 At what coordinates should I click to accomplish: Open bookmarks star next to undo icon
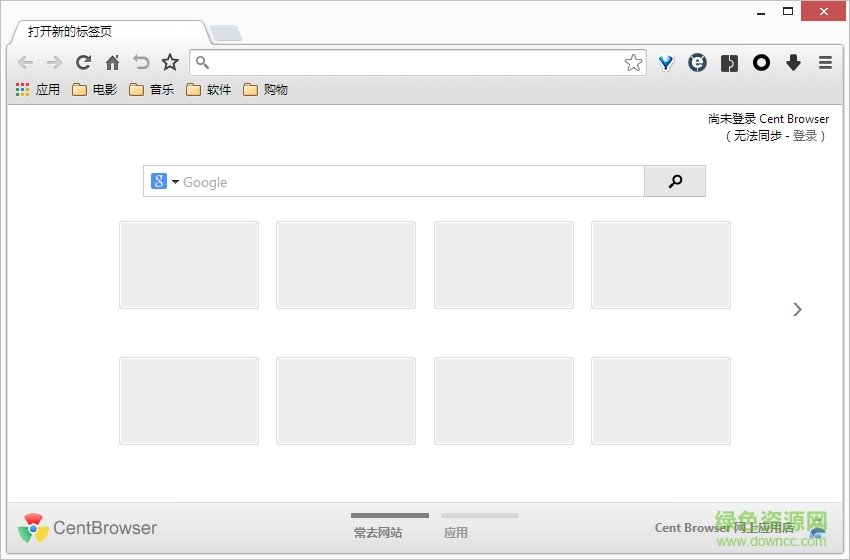[x=170, y=62]
